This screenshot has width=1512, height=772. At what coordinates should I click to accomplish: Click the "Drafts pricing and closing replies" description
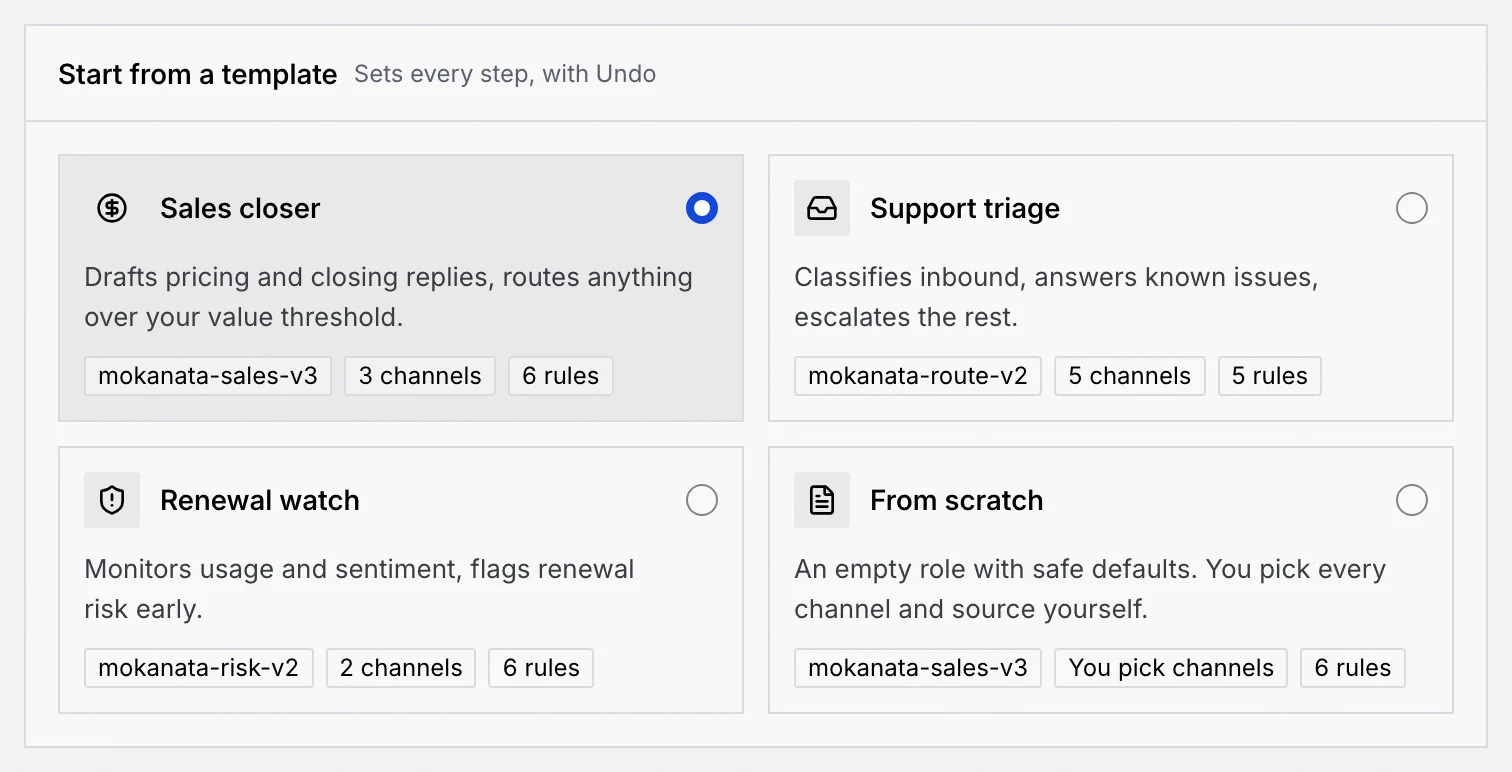pos(389,297)
